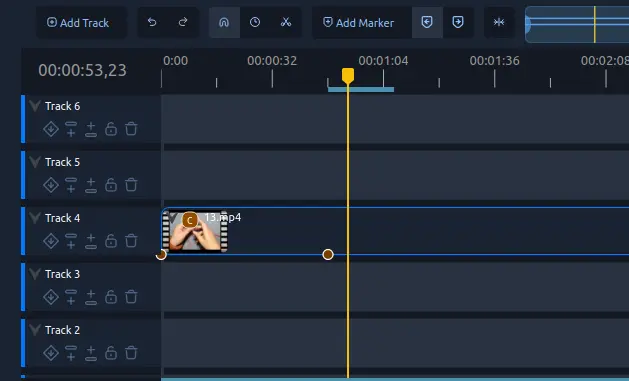This screenshot has width=629, height=381.
Task: Click Track 4's diamond down-arrow icon
Action: coord(51,241)
